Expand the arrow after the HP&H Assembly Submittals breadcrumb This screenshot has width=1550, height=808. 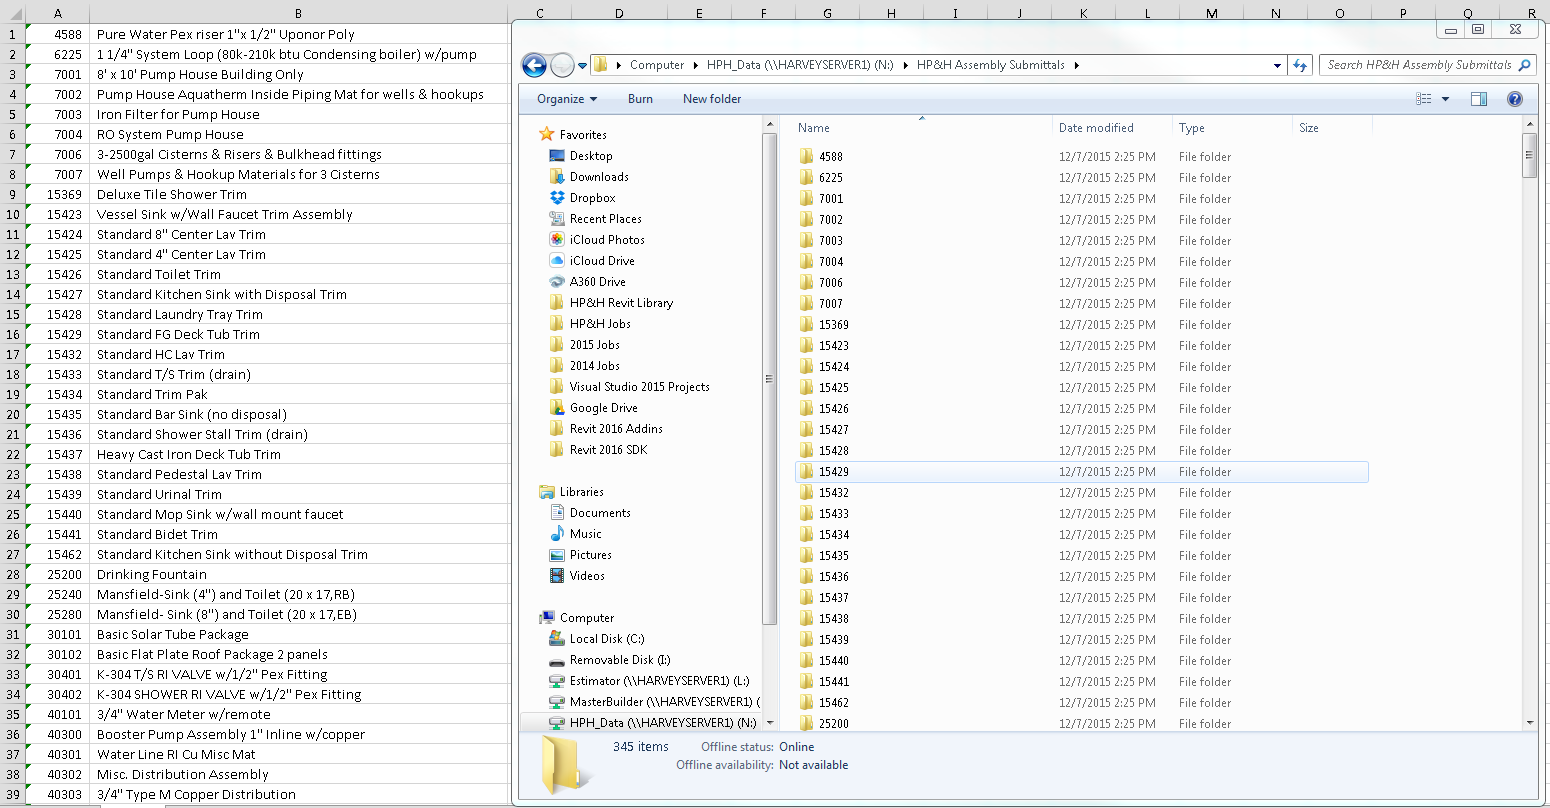[1077, 65]
